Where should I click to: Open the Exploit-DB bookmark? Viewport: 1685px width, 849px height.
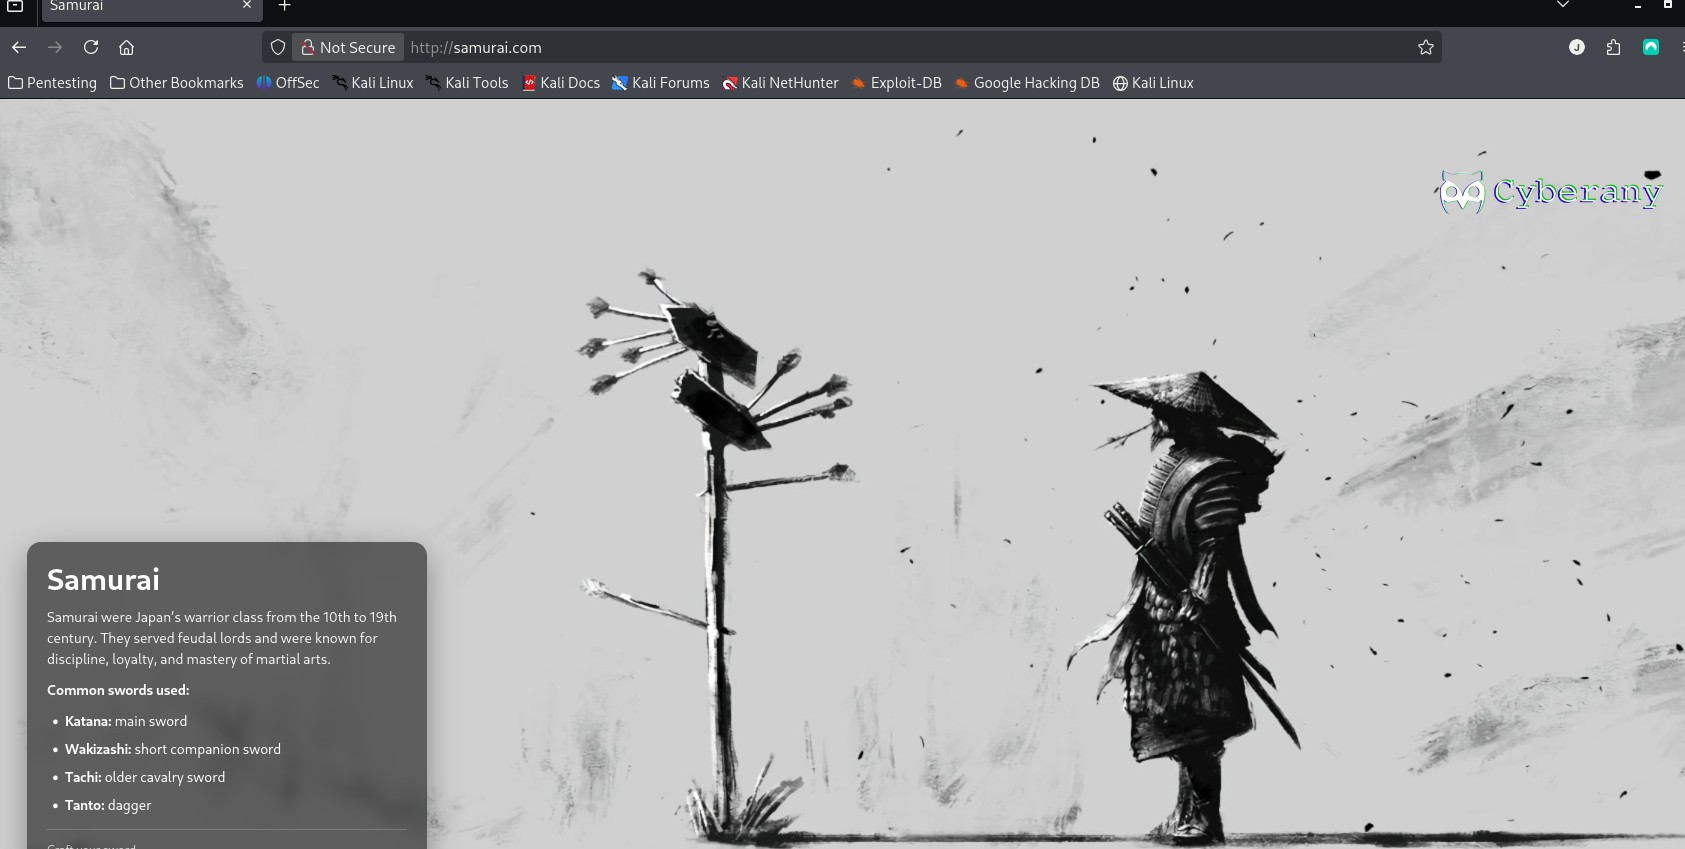tap(896, 83)
